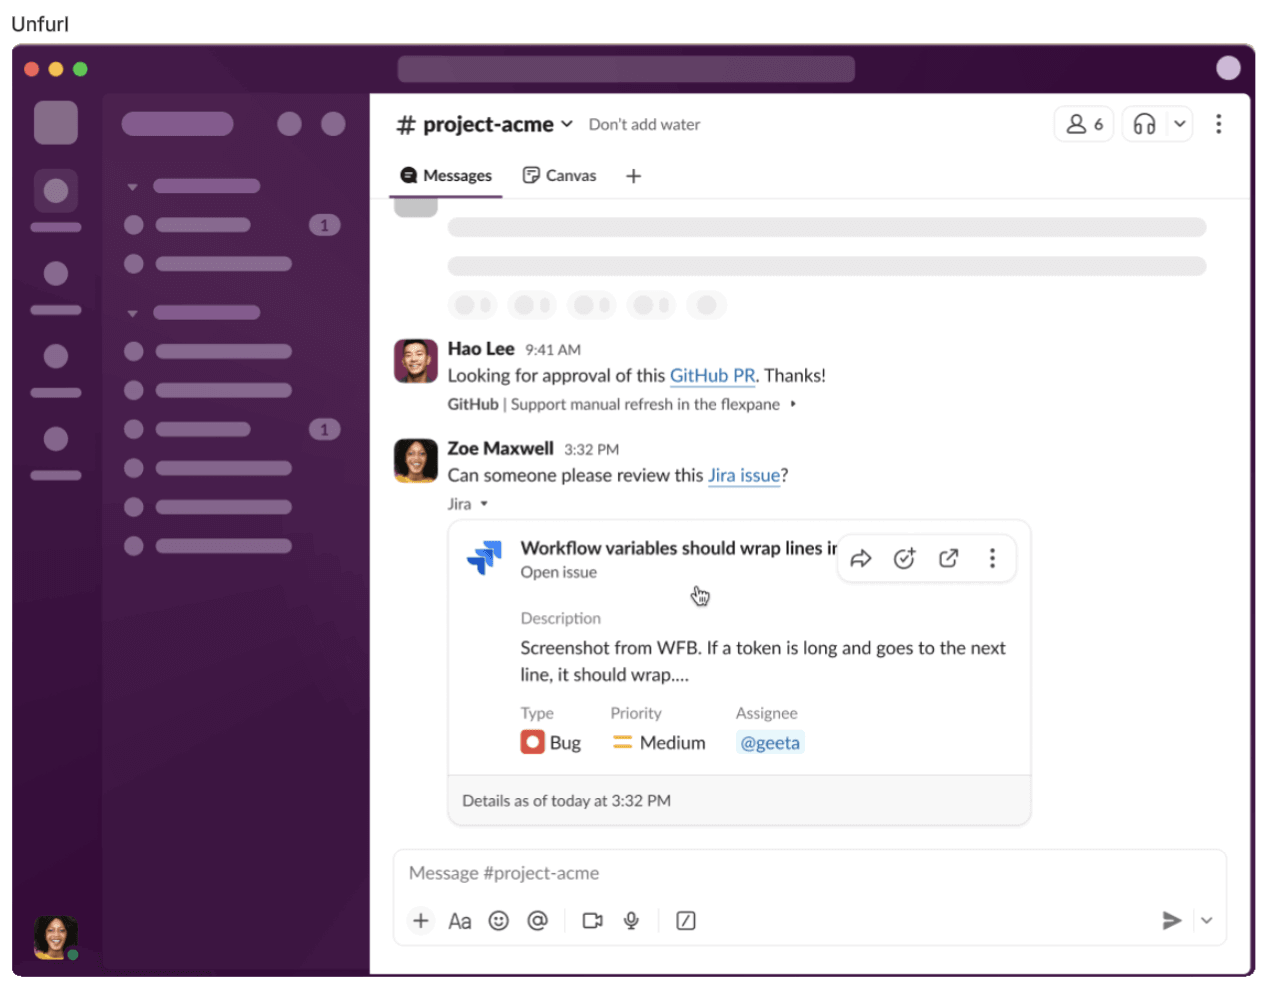The width and height of the screenshot is (1270, 990).
Task: Record a video clip with camera icon
Action: (x=592, y=921)
